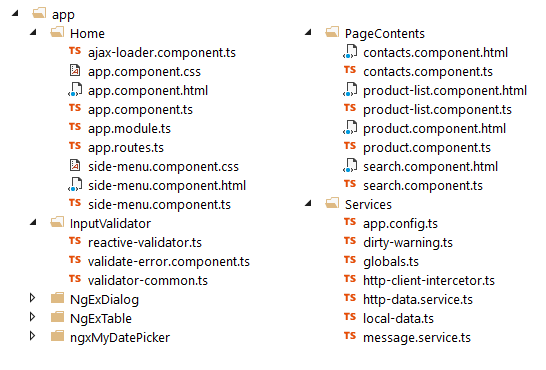Collapse the root app folder
Image resolution: width=546 pixels, height=370 pixels.
(x=15, y=14)
